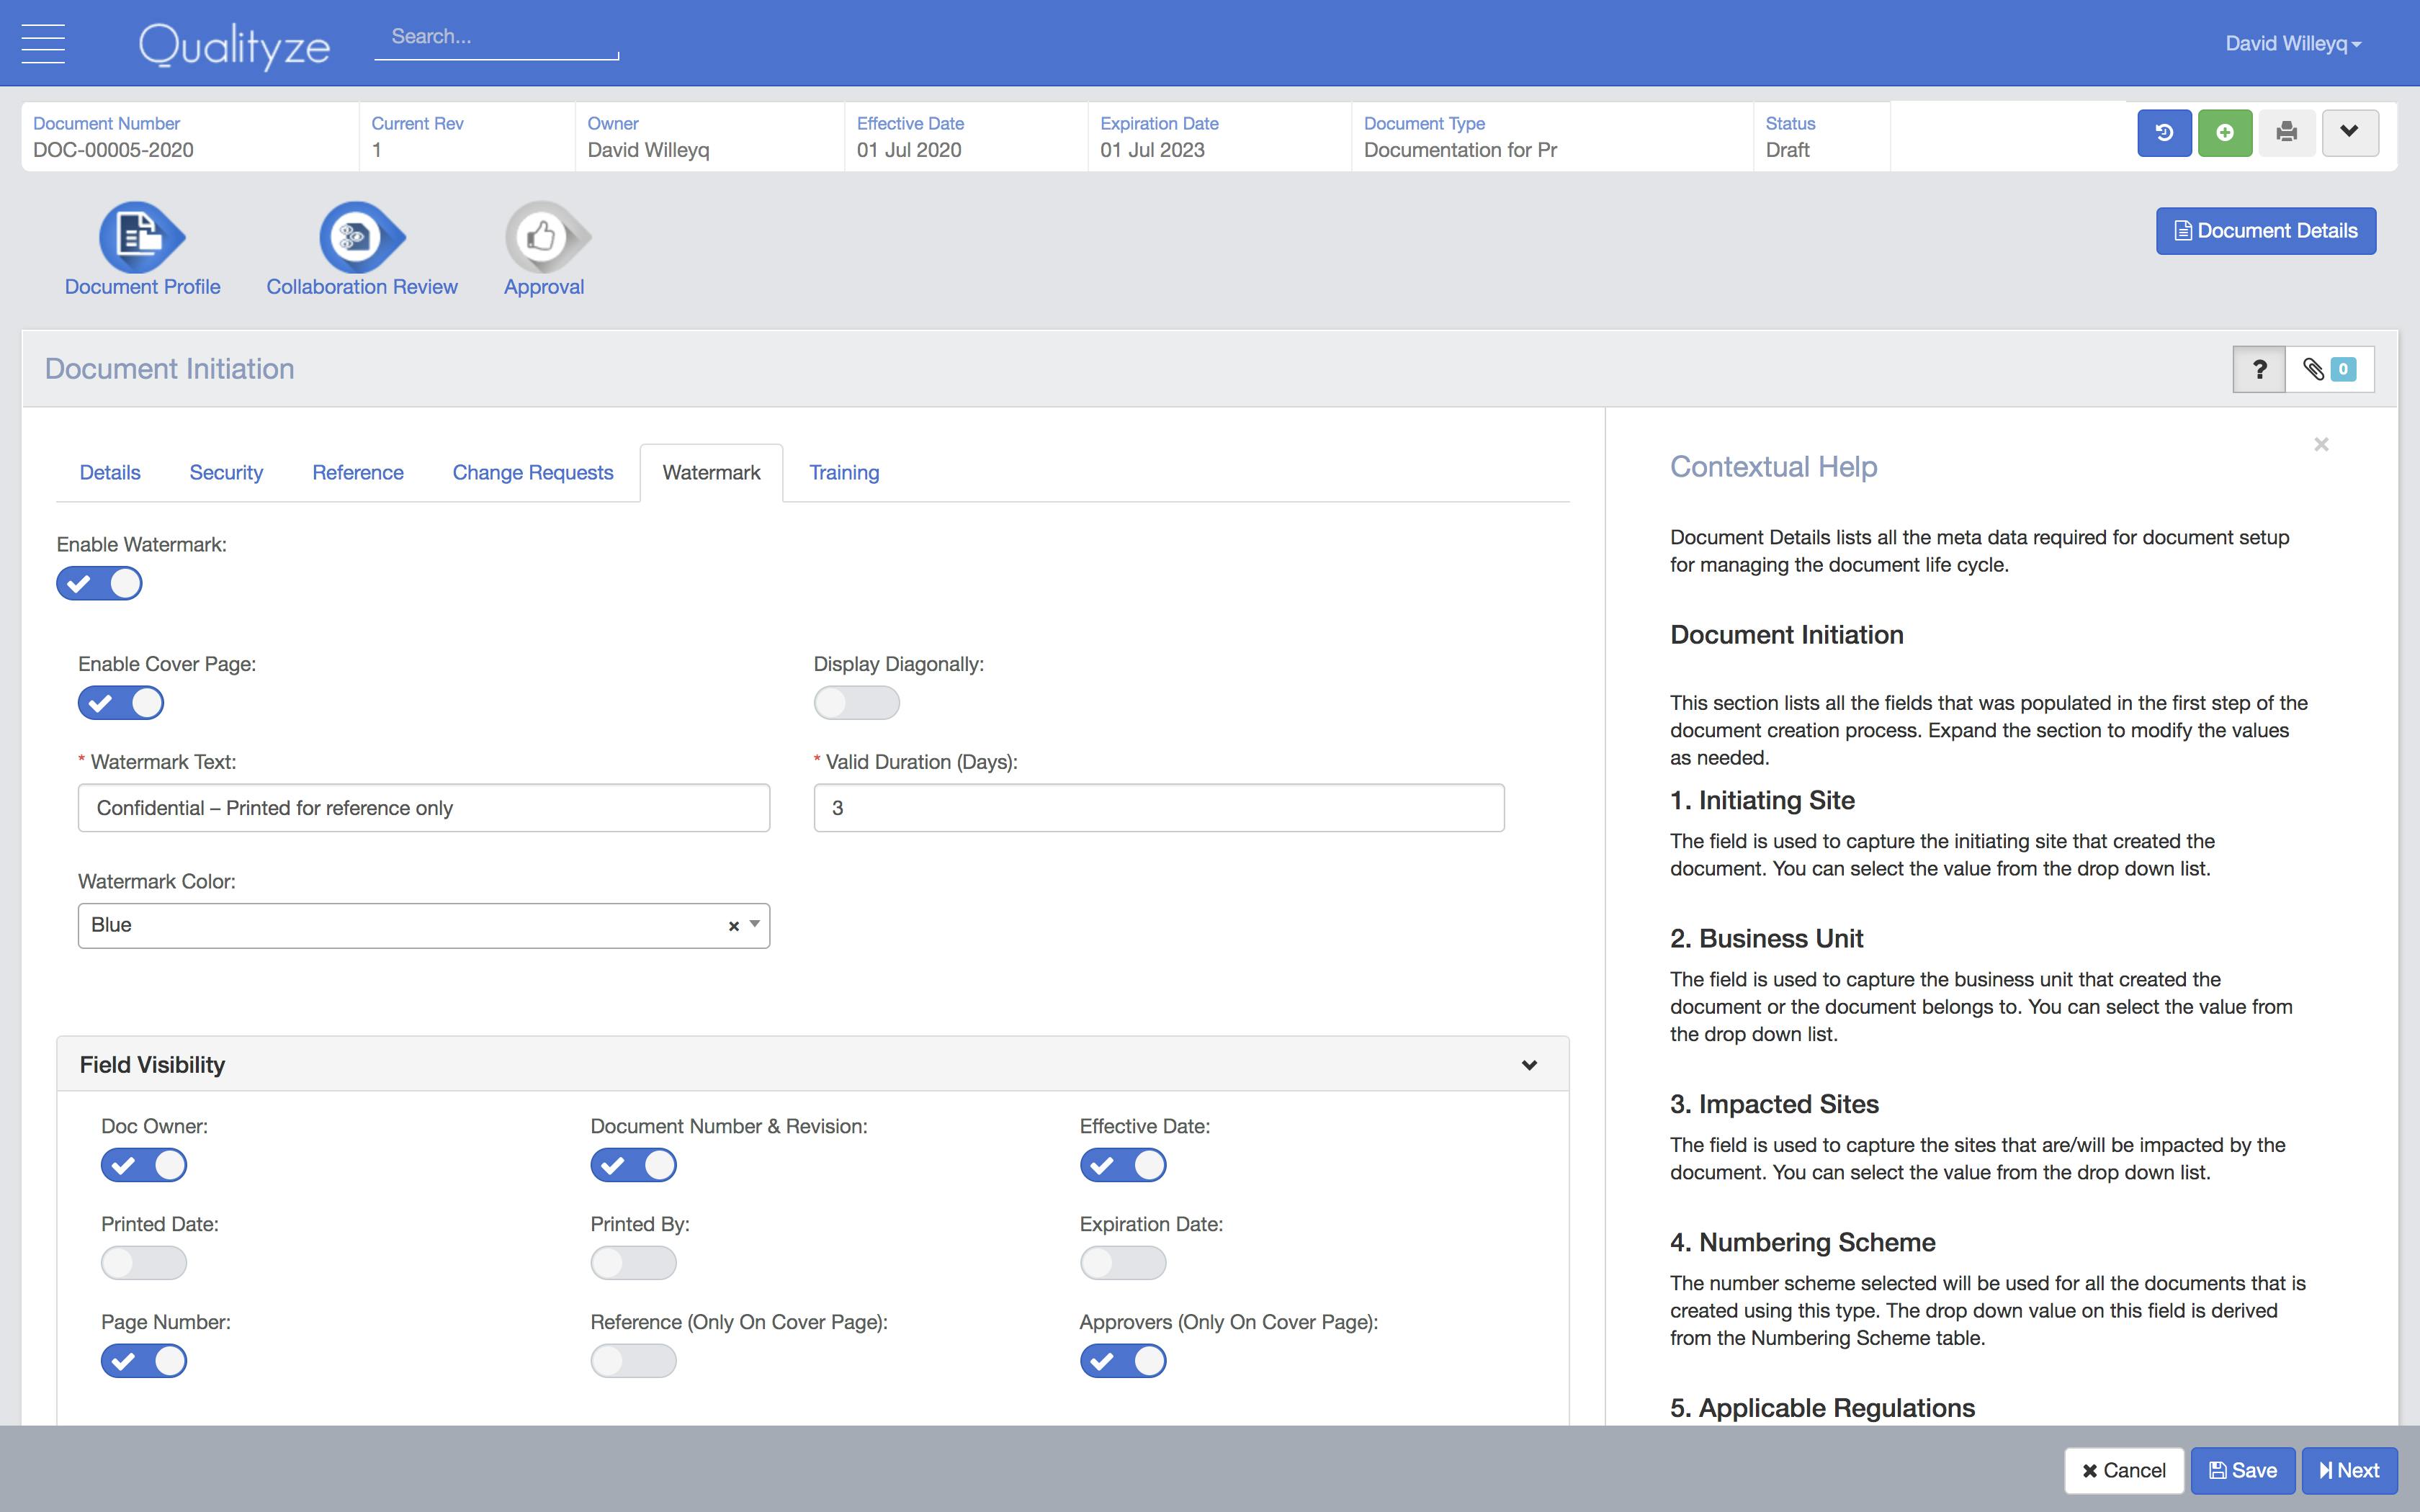The height and width of the screenshot is (1512, 2420).
Task: Click the green add new document icon
Action: [2225, 132]
